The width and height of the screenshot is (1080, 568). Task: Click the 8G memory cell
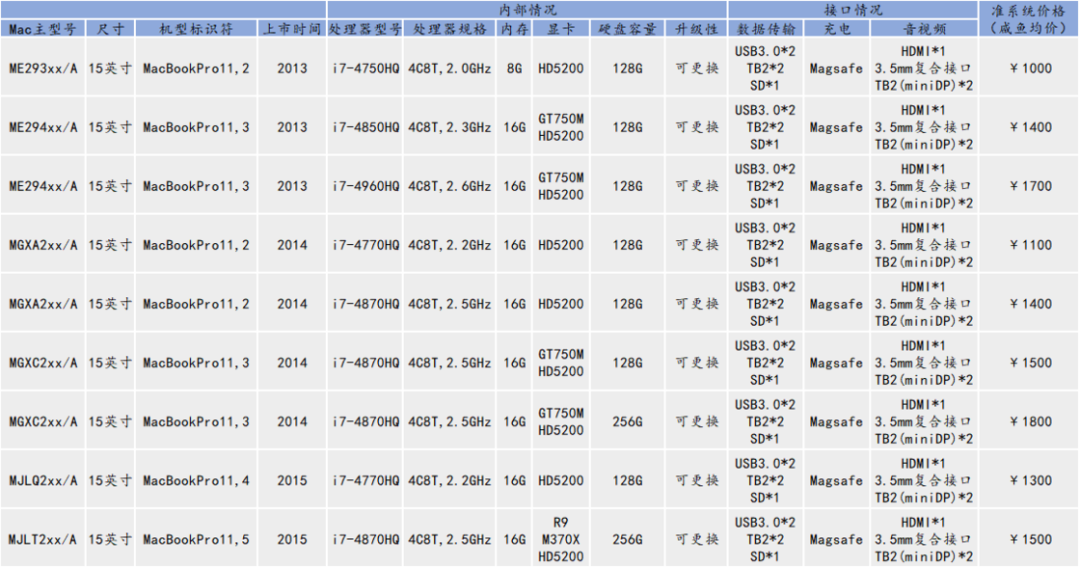tap(515, 68)
